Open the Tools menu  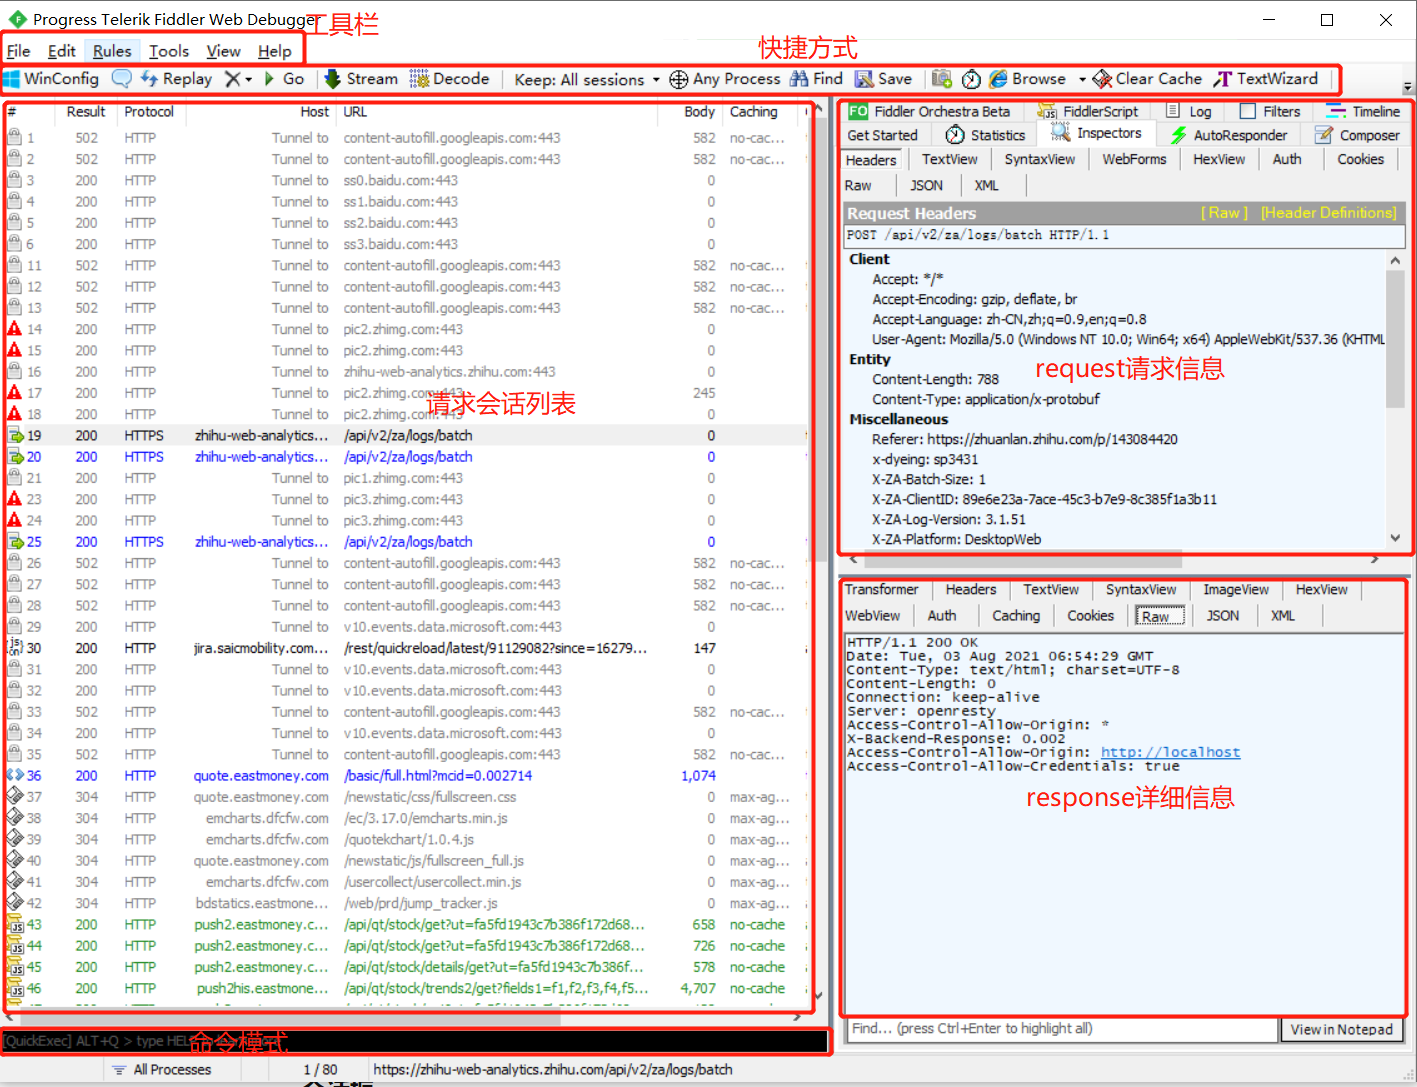169,51
